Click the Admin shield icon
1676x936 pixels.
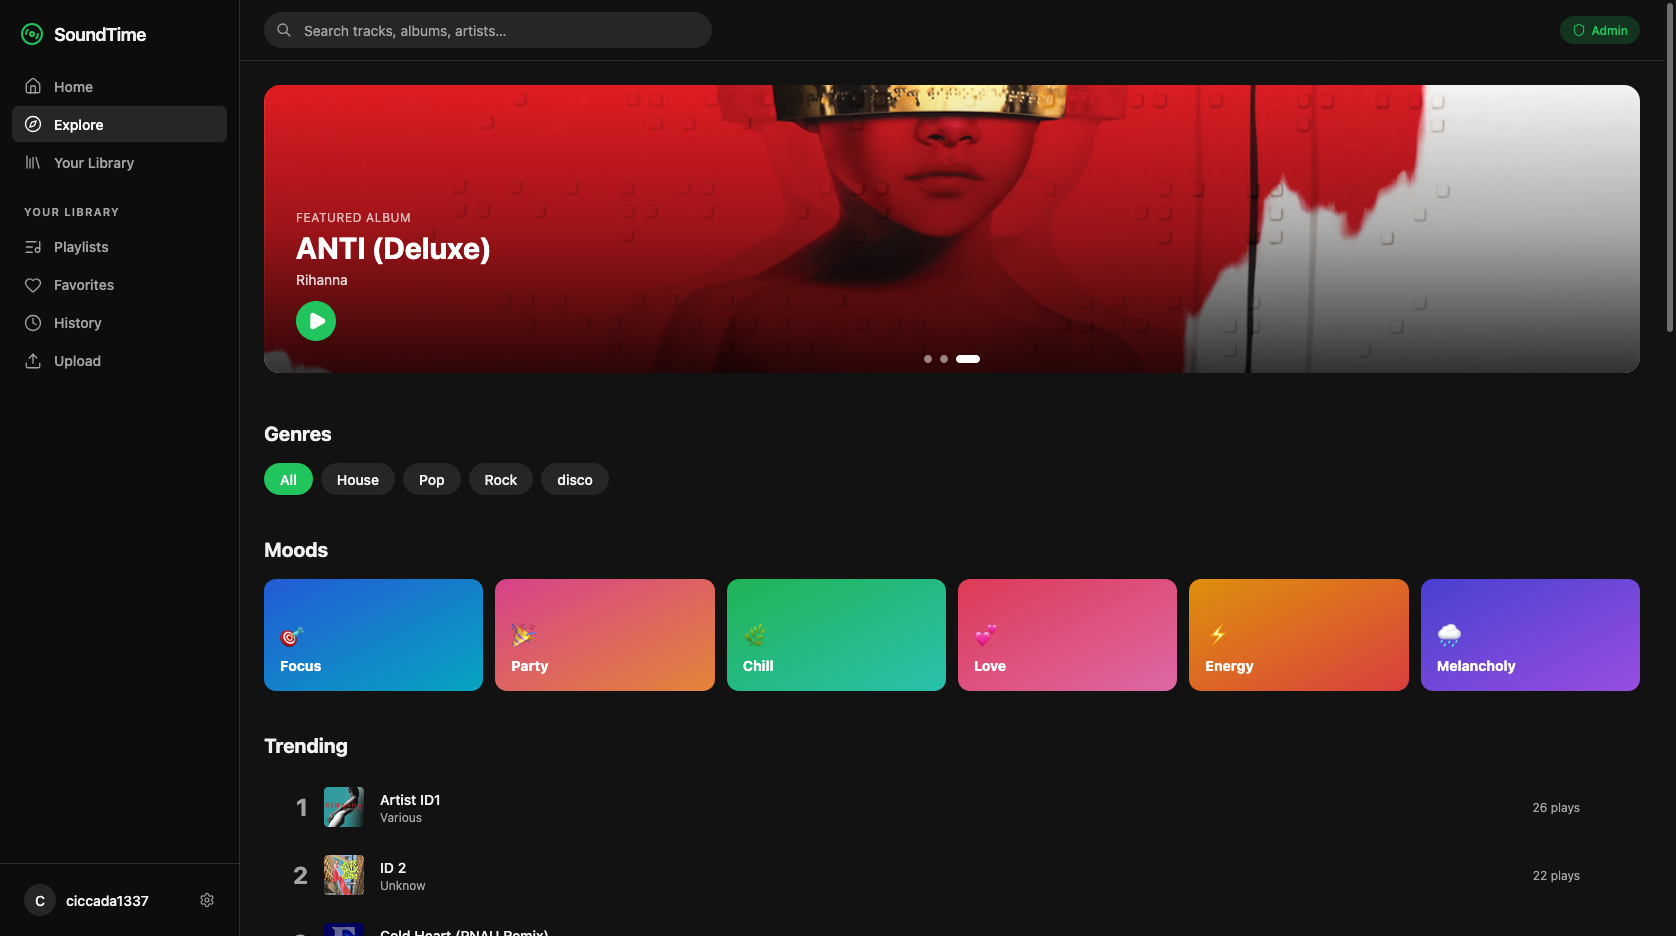[x=1579, y=30]
